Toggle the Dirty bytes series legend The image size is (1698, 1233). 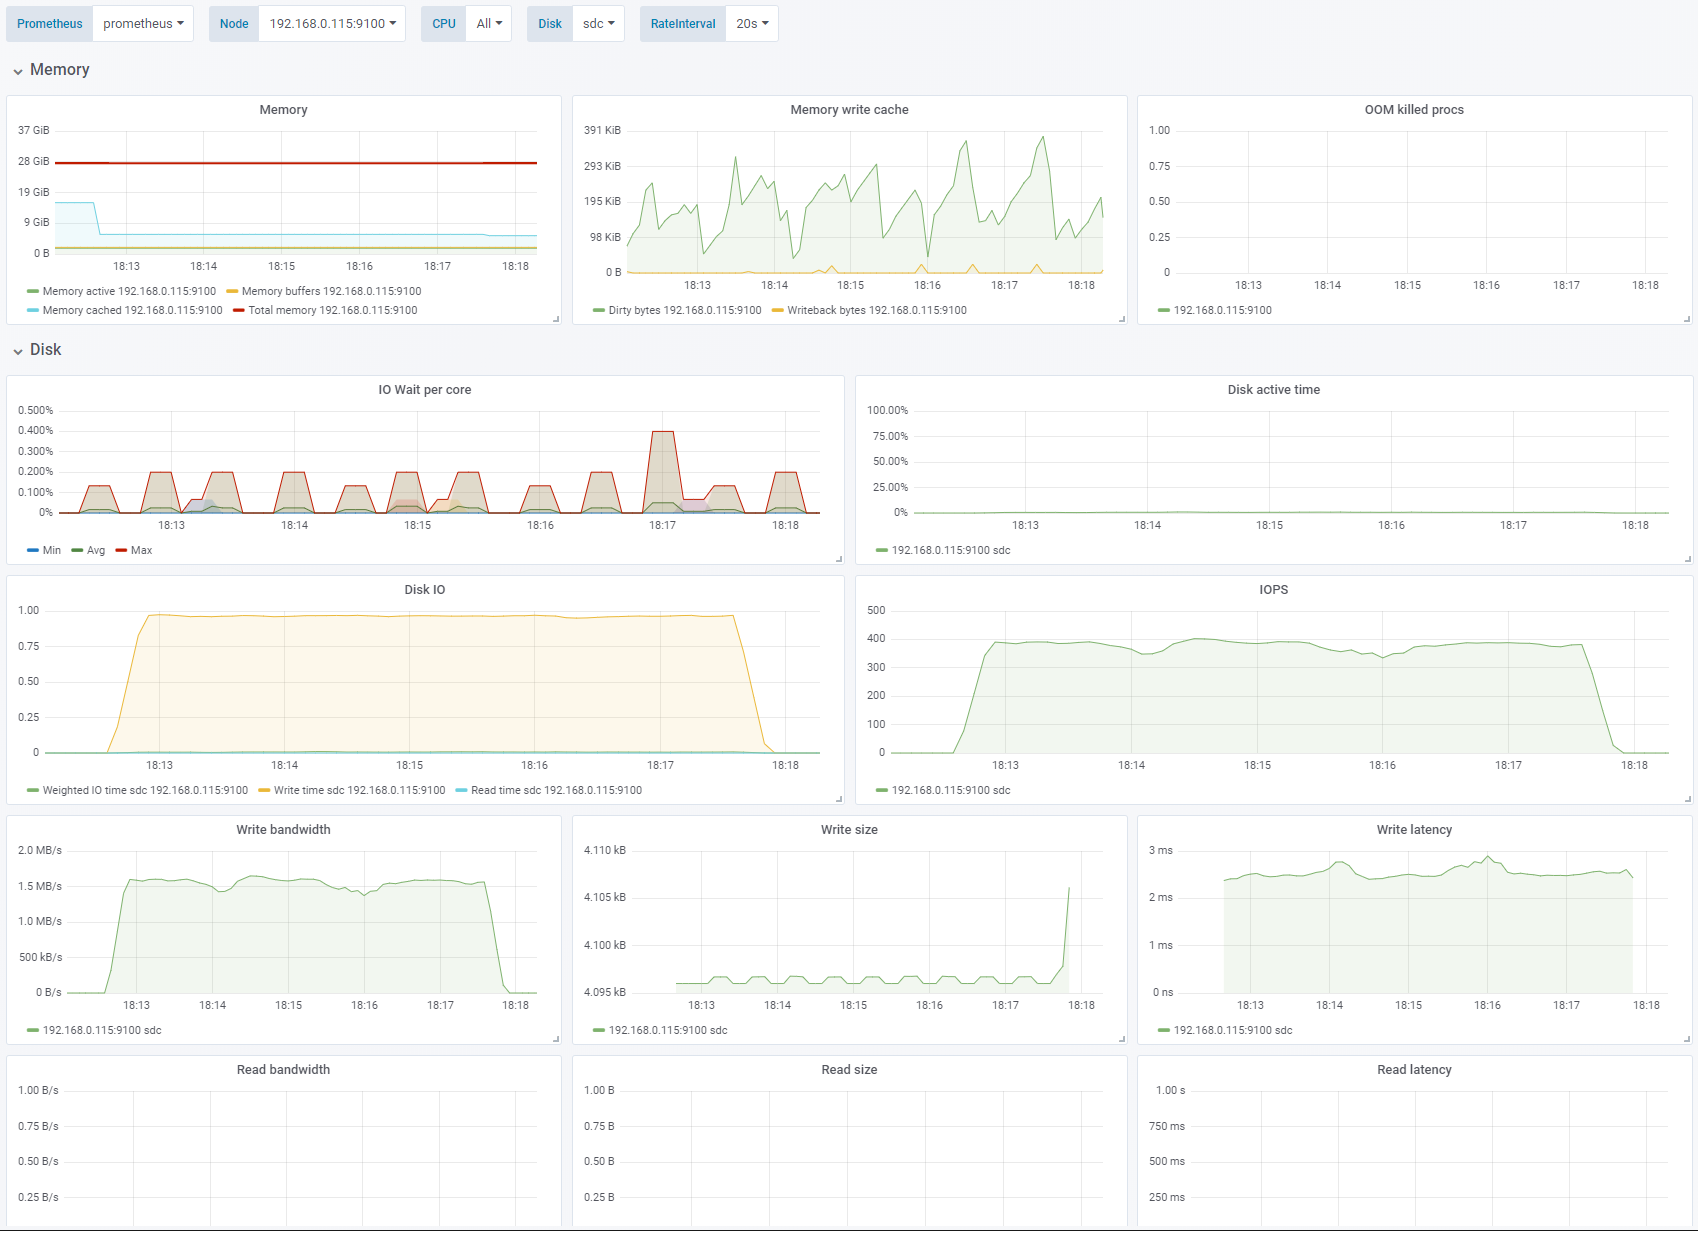click(x=678, y=311)
